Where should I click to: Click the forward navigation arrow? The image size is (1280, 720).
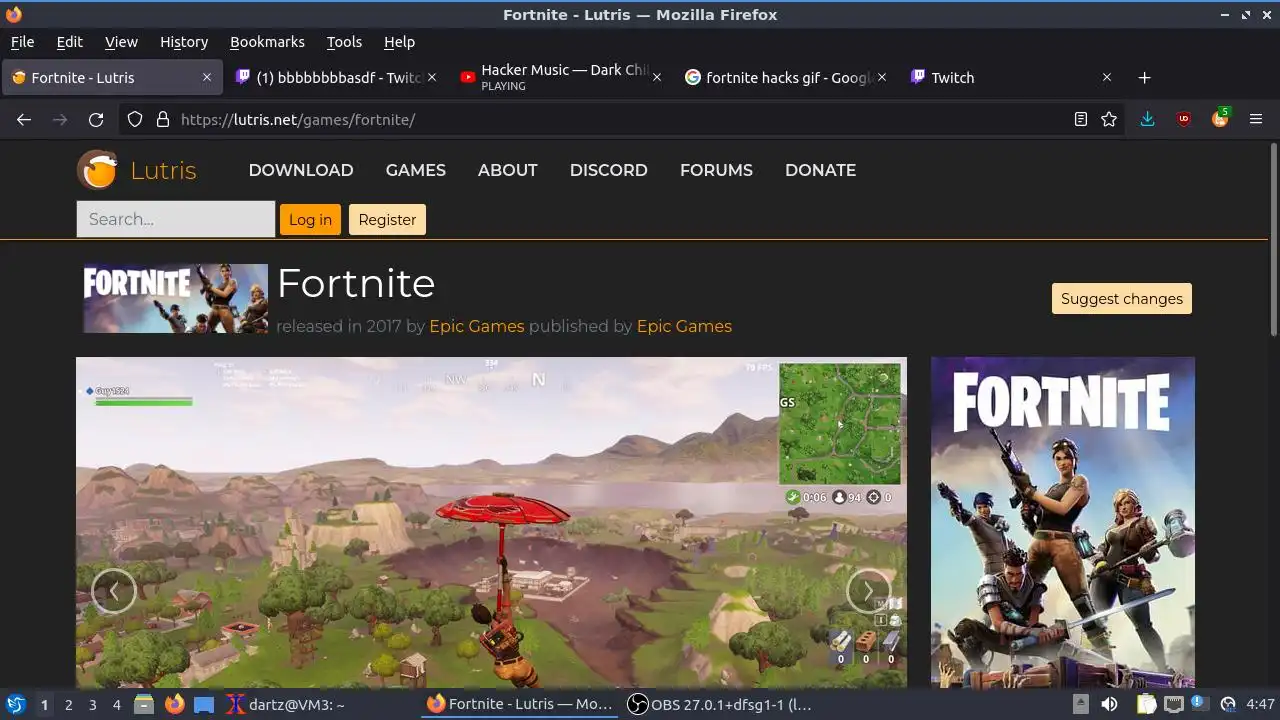point(60,119)
